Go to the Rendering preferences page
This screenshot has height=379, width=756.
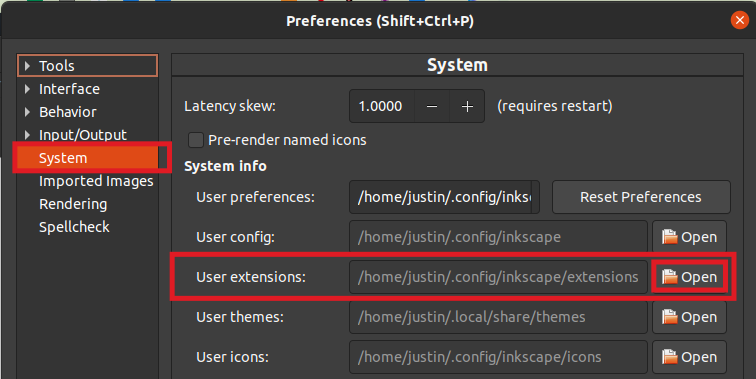click(x=73, y=204)
